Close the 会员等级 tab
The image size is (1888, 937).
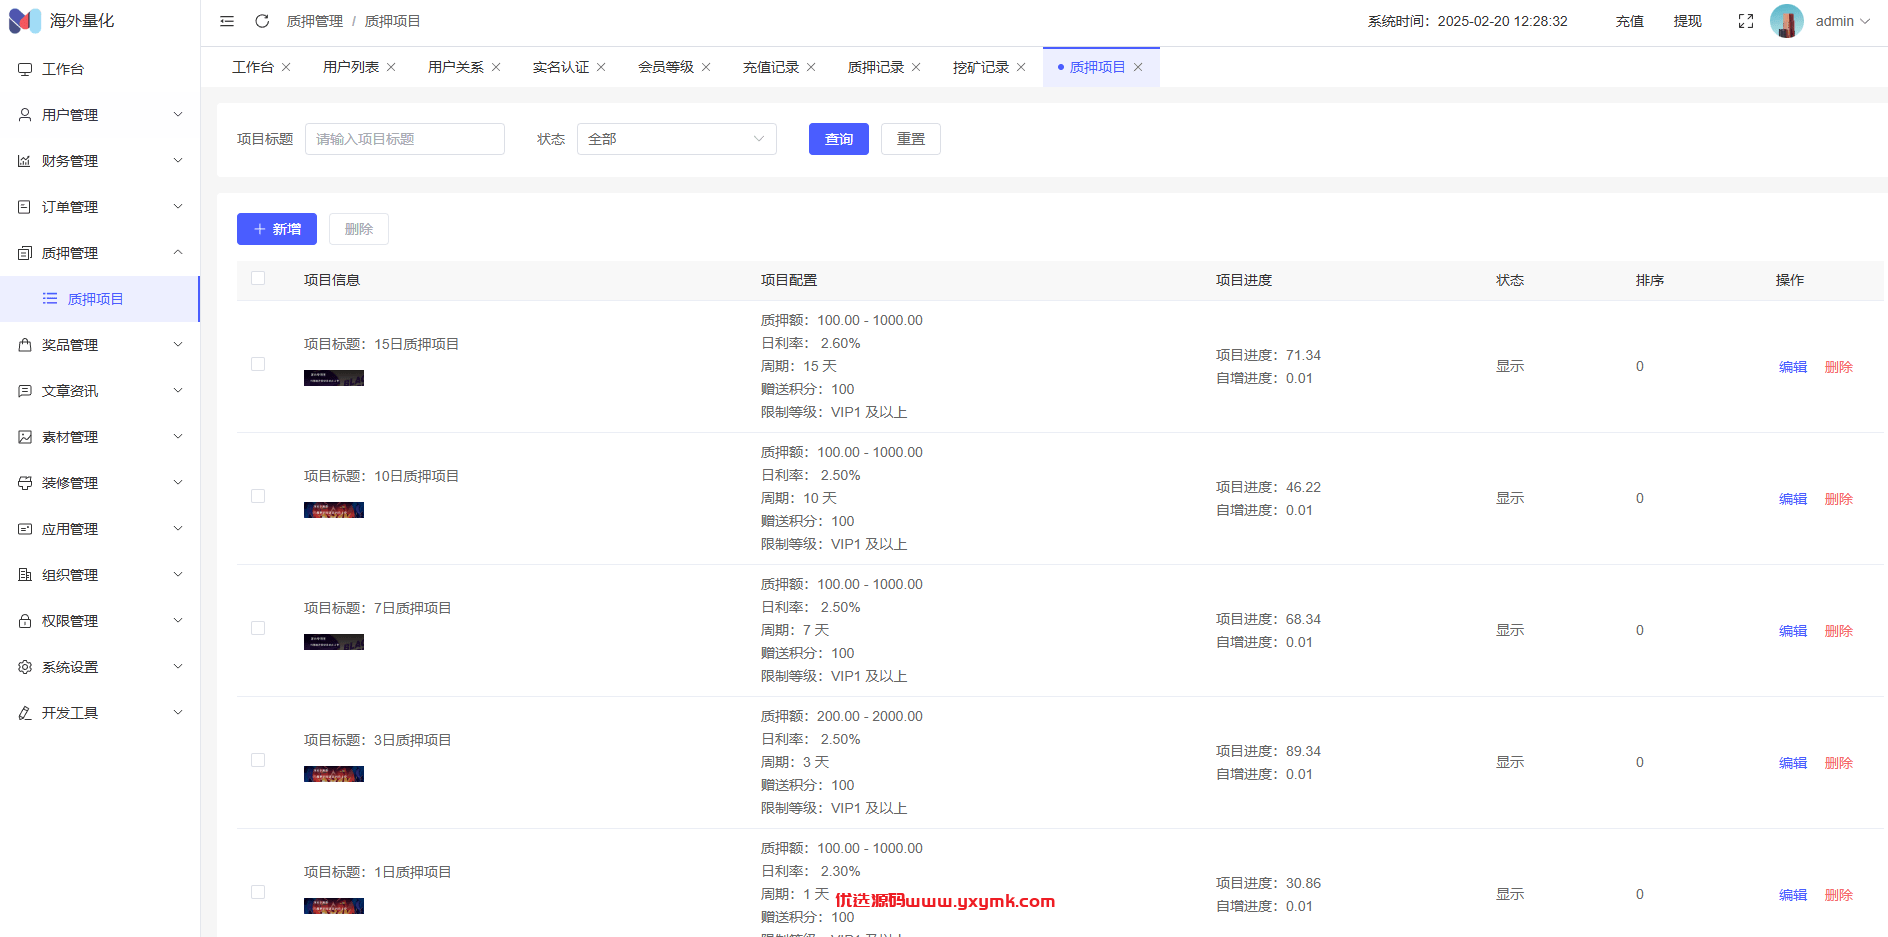(706, 67)
